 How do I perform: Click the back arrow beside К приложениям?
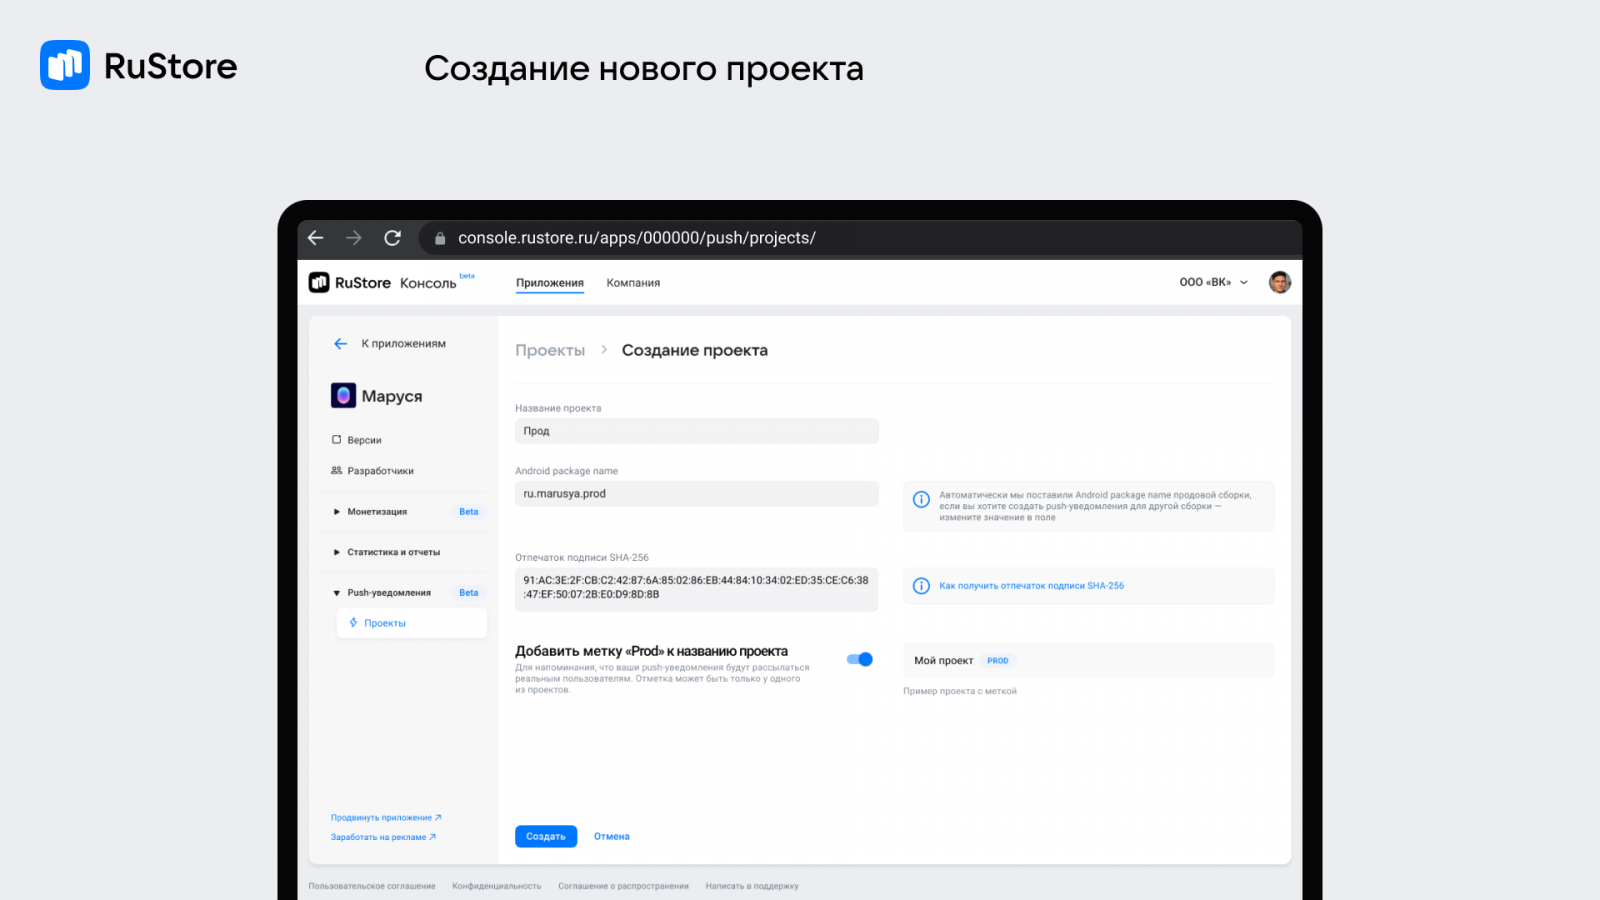coord(340,344)
